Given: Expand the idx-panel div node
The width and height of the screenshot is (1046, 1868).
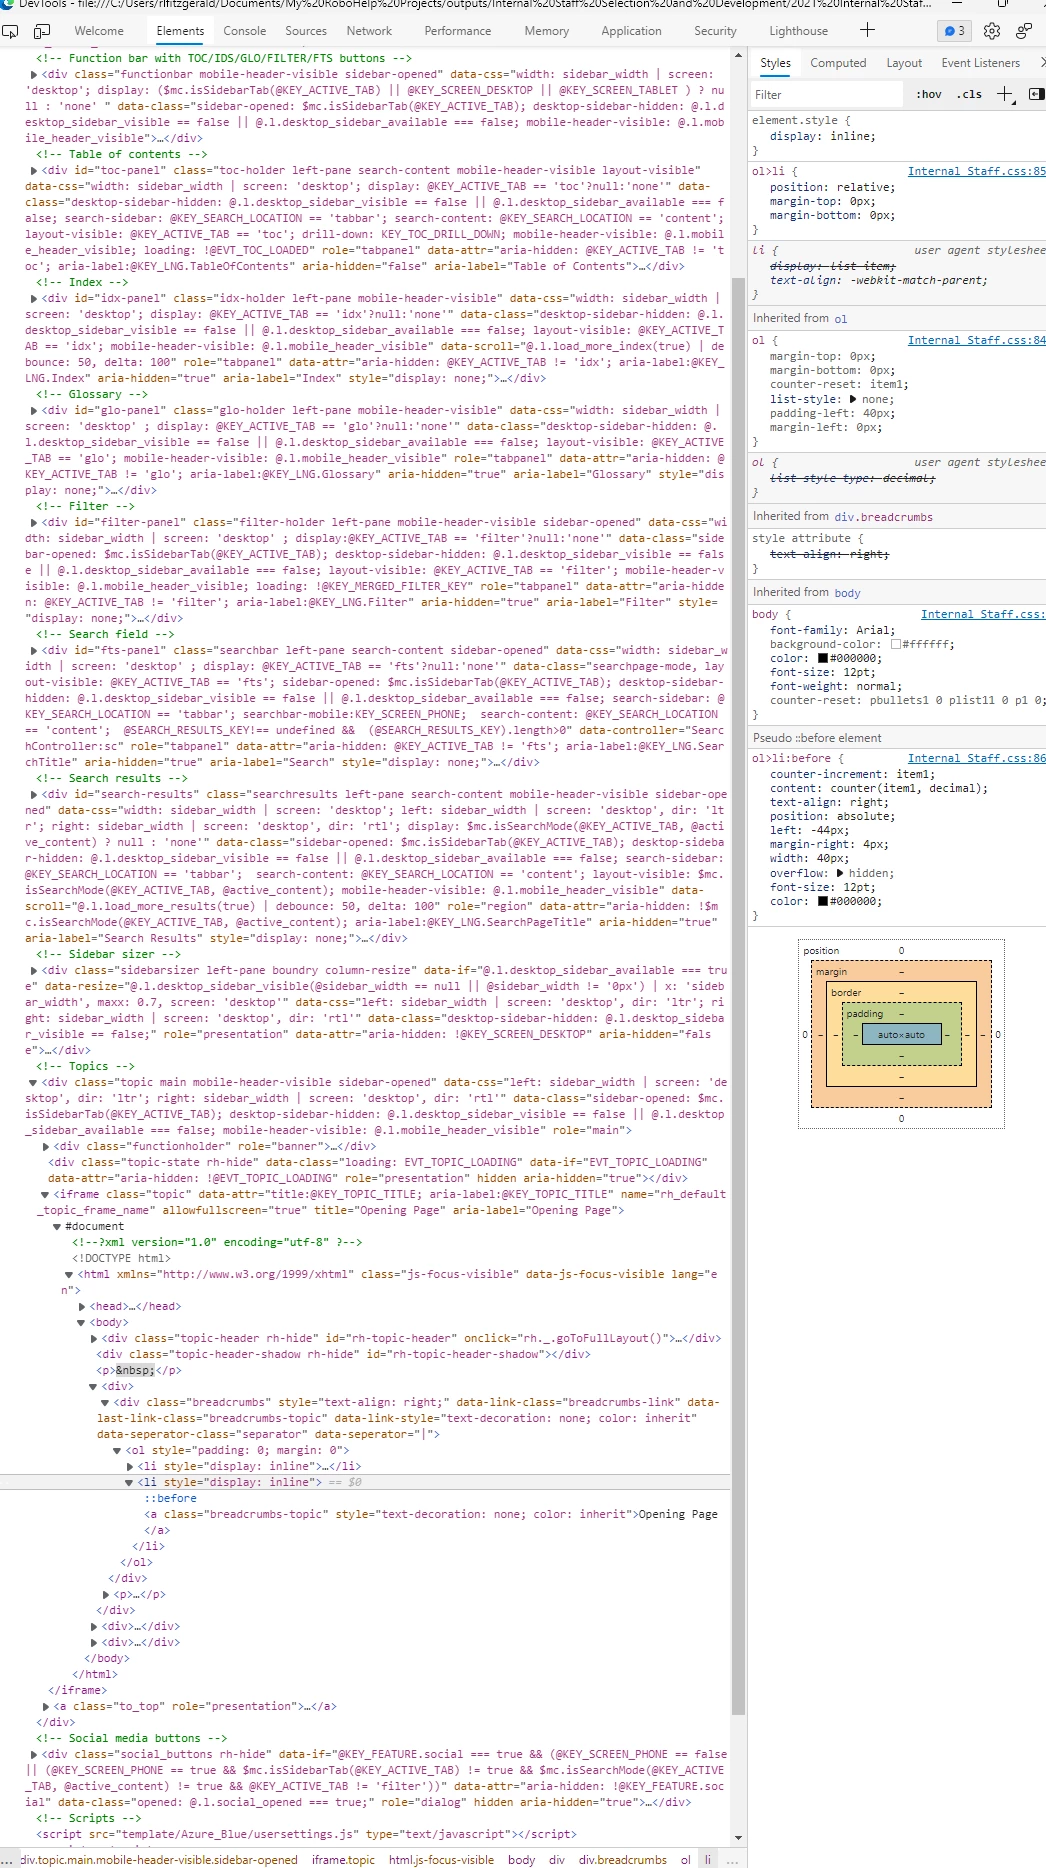Looking at the screenshot, I should pos(34,299).
